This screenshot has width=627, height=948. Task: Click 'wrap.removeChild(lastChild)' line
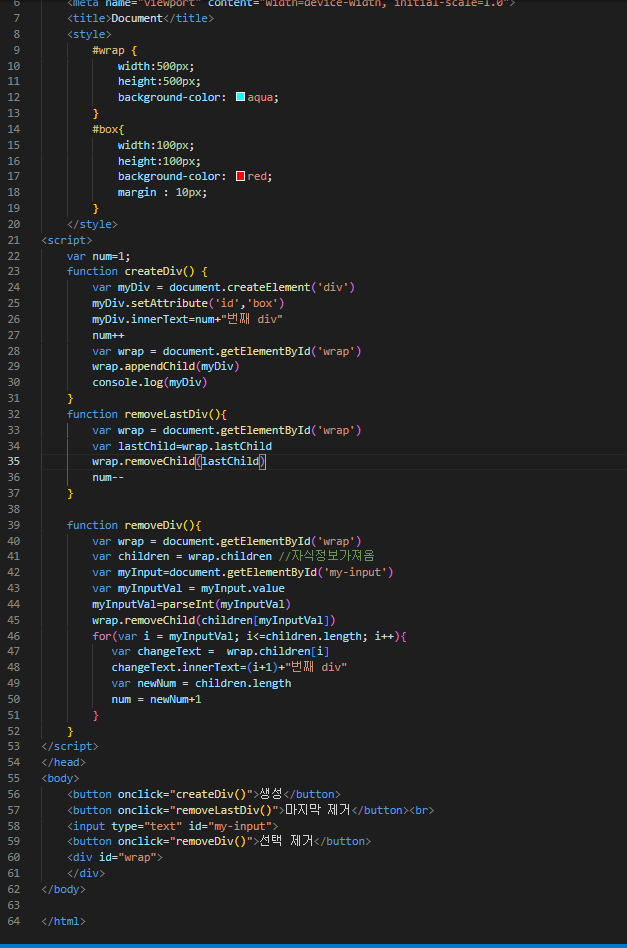(x=178, y=461)
